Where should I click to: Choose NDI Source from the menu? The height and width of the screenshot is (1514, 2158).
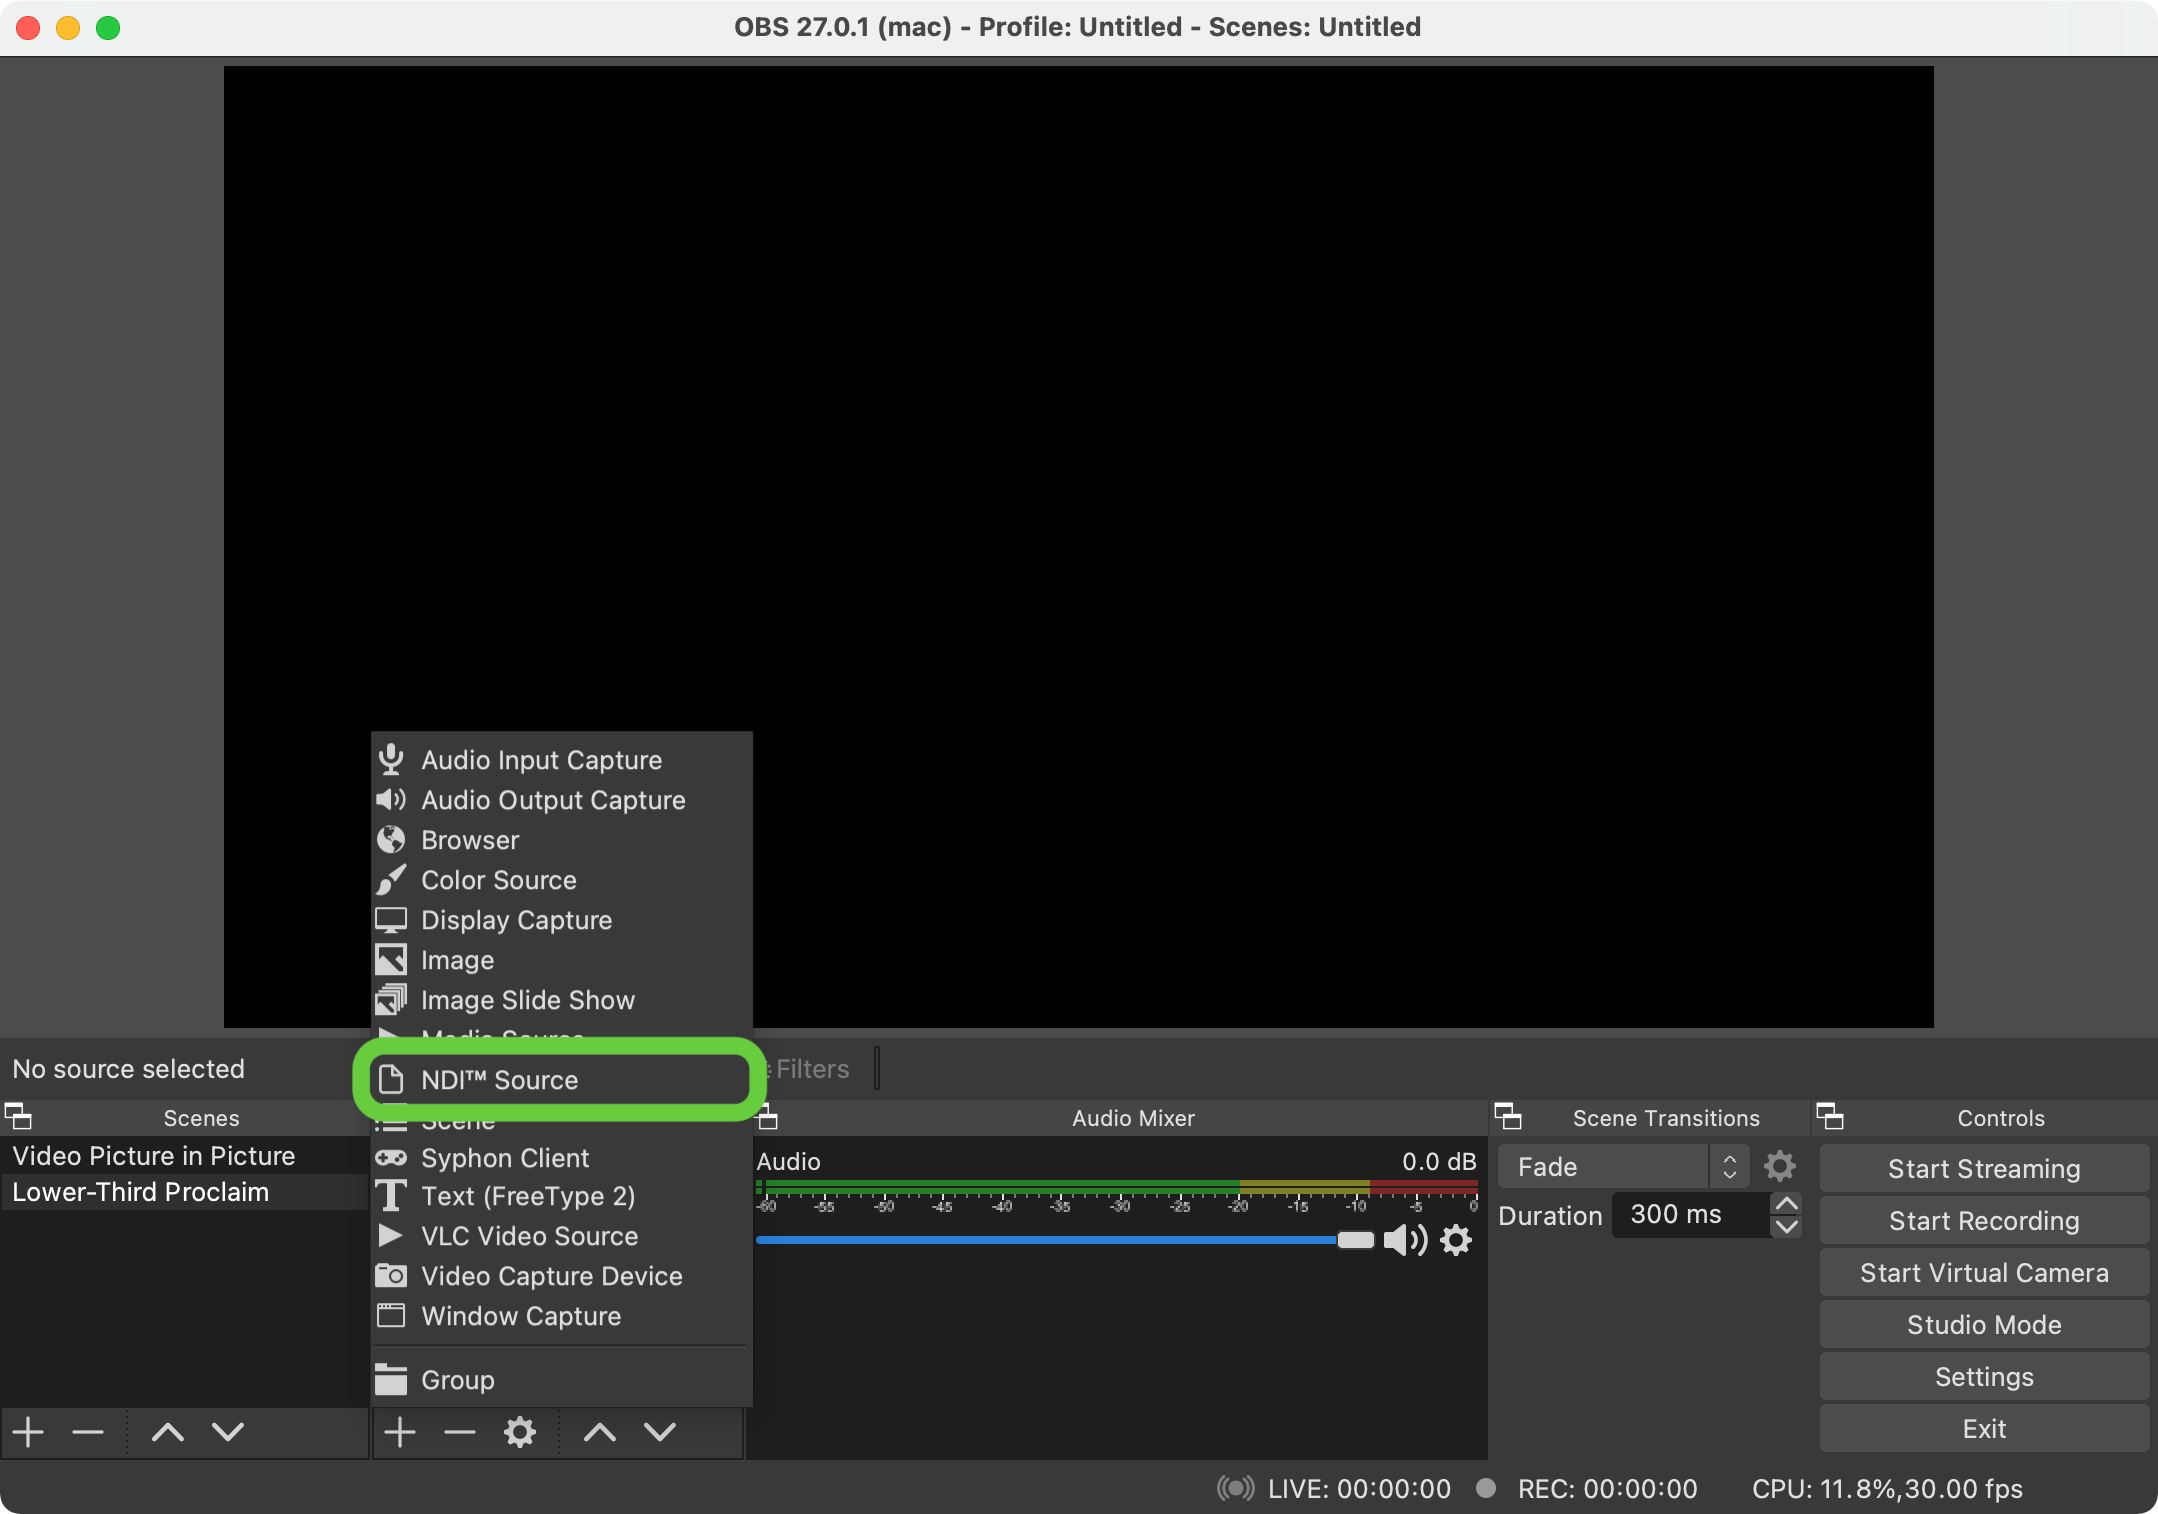coord(500,1080)
